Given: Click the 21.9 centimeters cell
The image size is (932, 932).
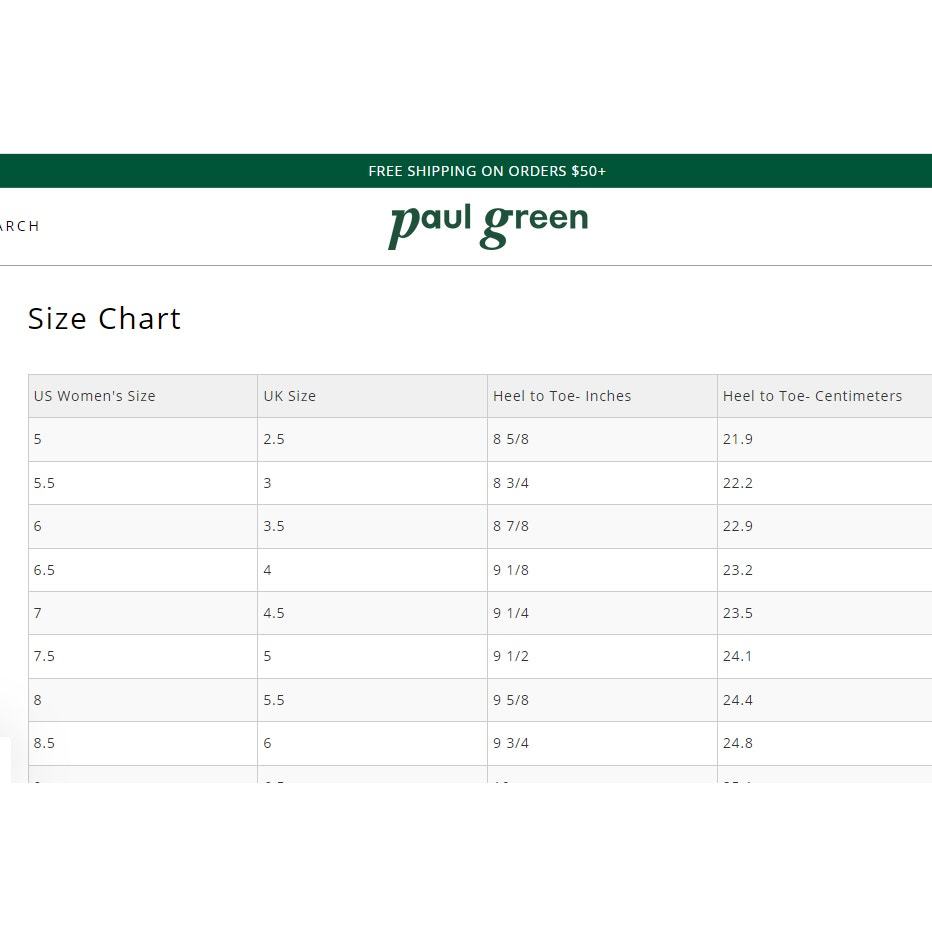Looking at the screenshot, I should pos(825,439).
